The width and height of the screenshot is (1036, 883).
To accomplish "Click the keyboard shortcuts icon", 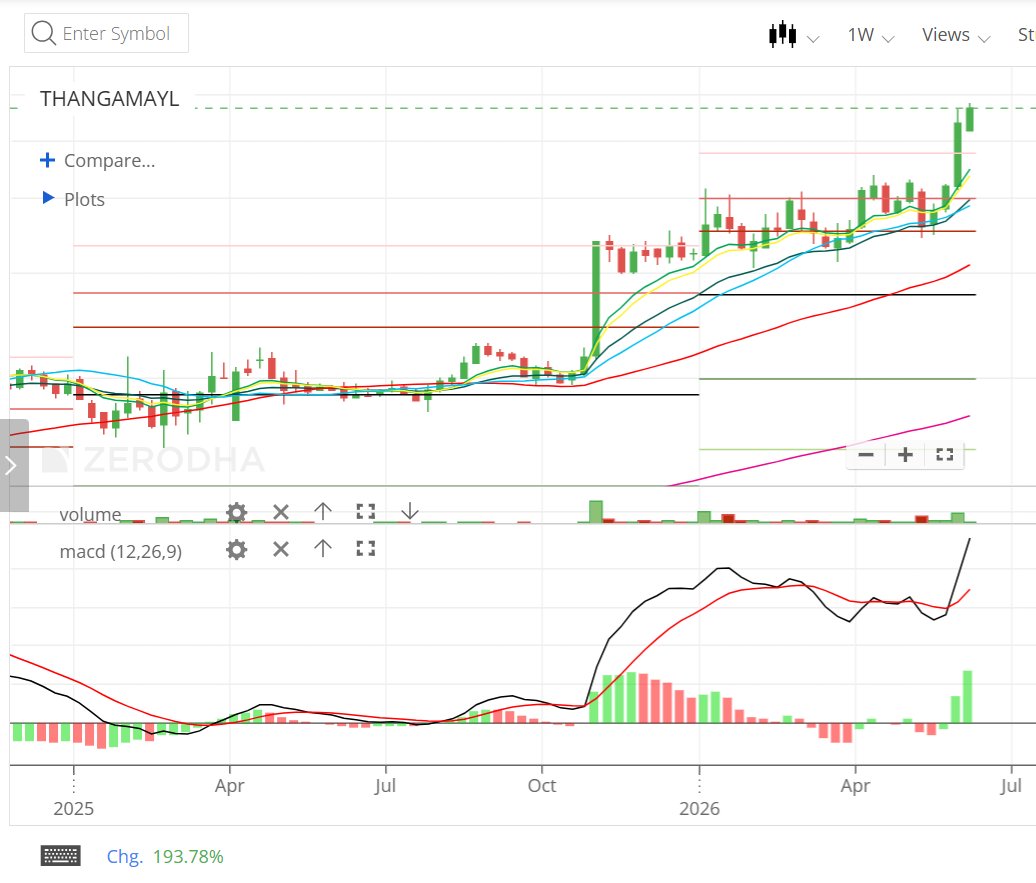I will (x=61, y=855).
